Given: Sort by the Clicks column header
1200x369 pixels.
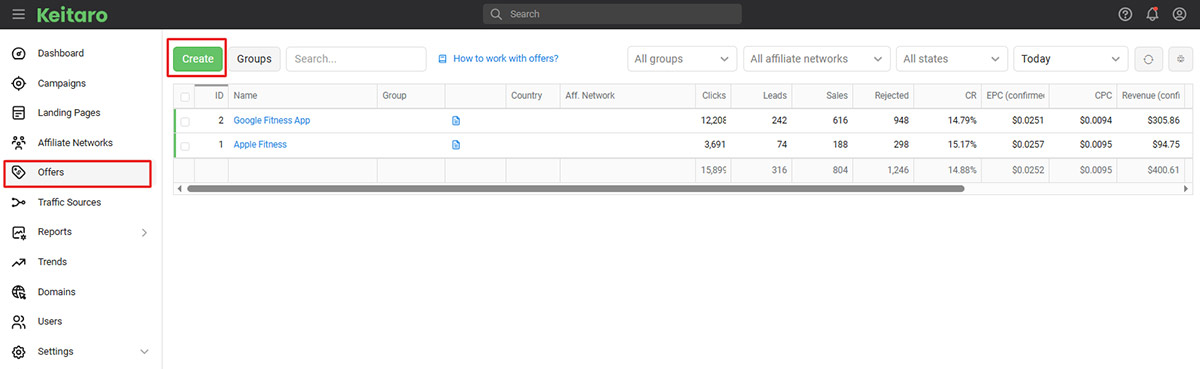Looking at the screenshot, I should [x=714, y=96].
